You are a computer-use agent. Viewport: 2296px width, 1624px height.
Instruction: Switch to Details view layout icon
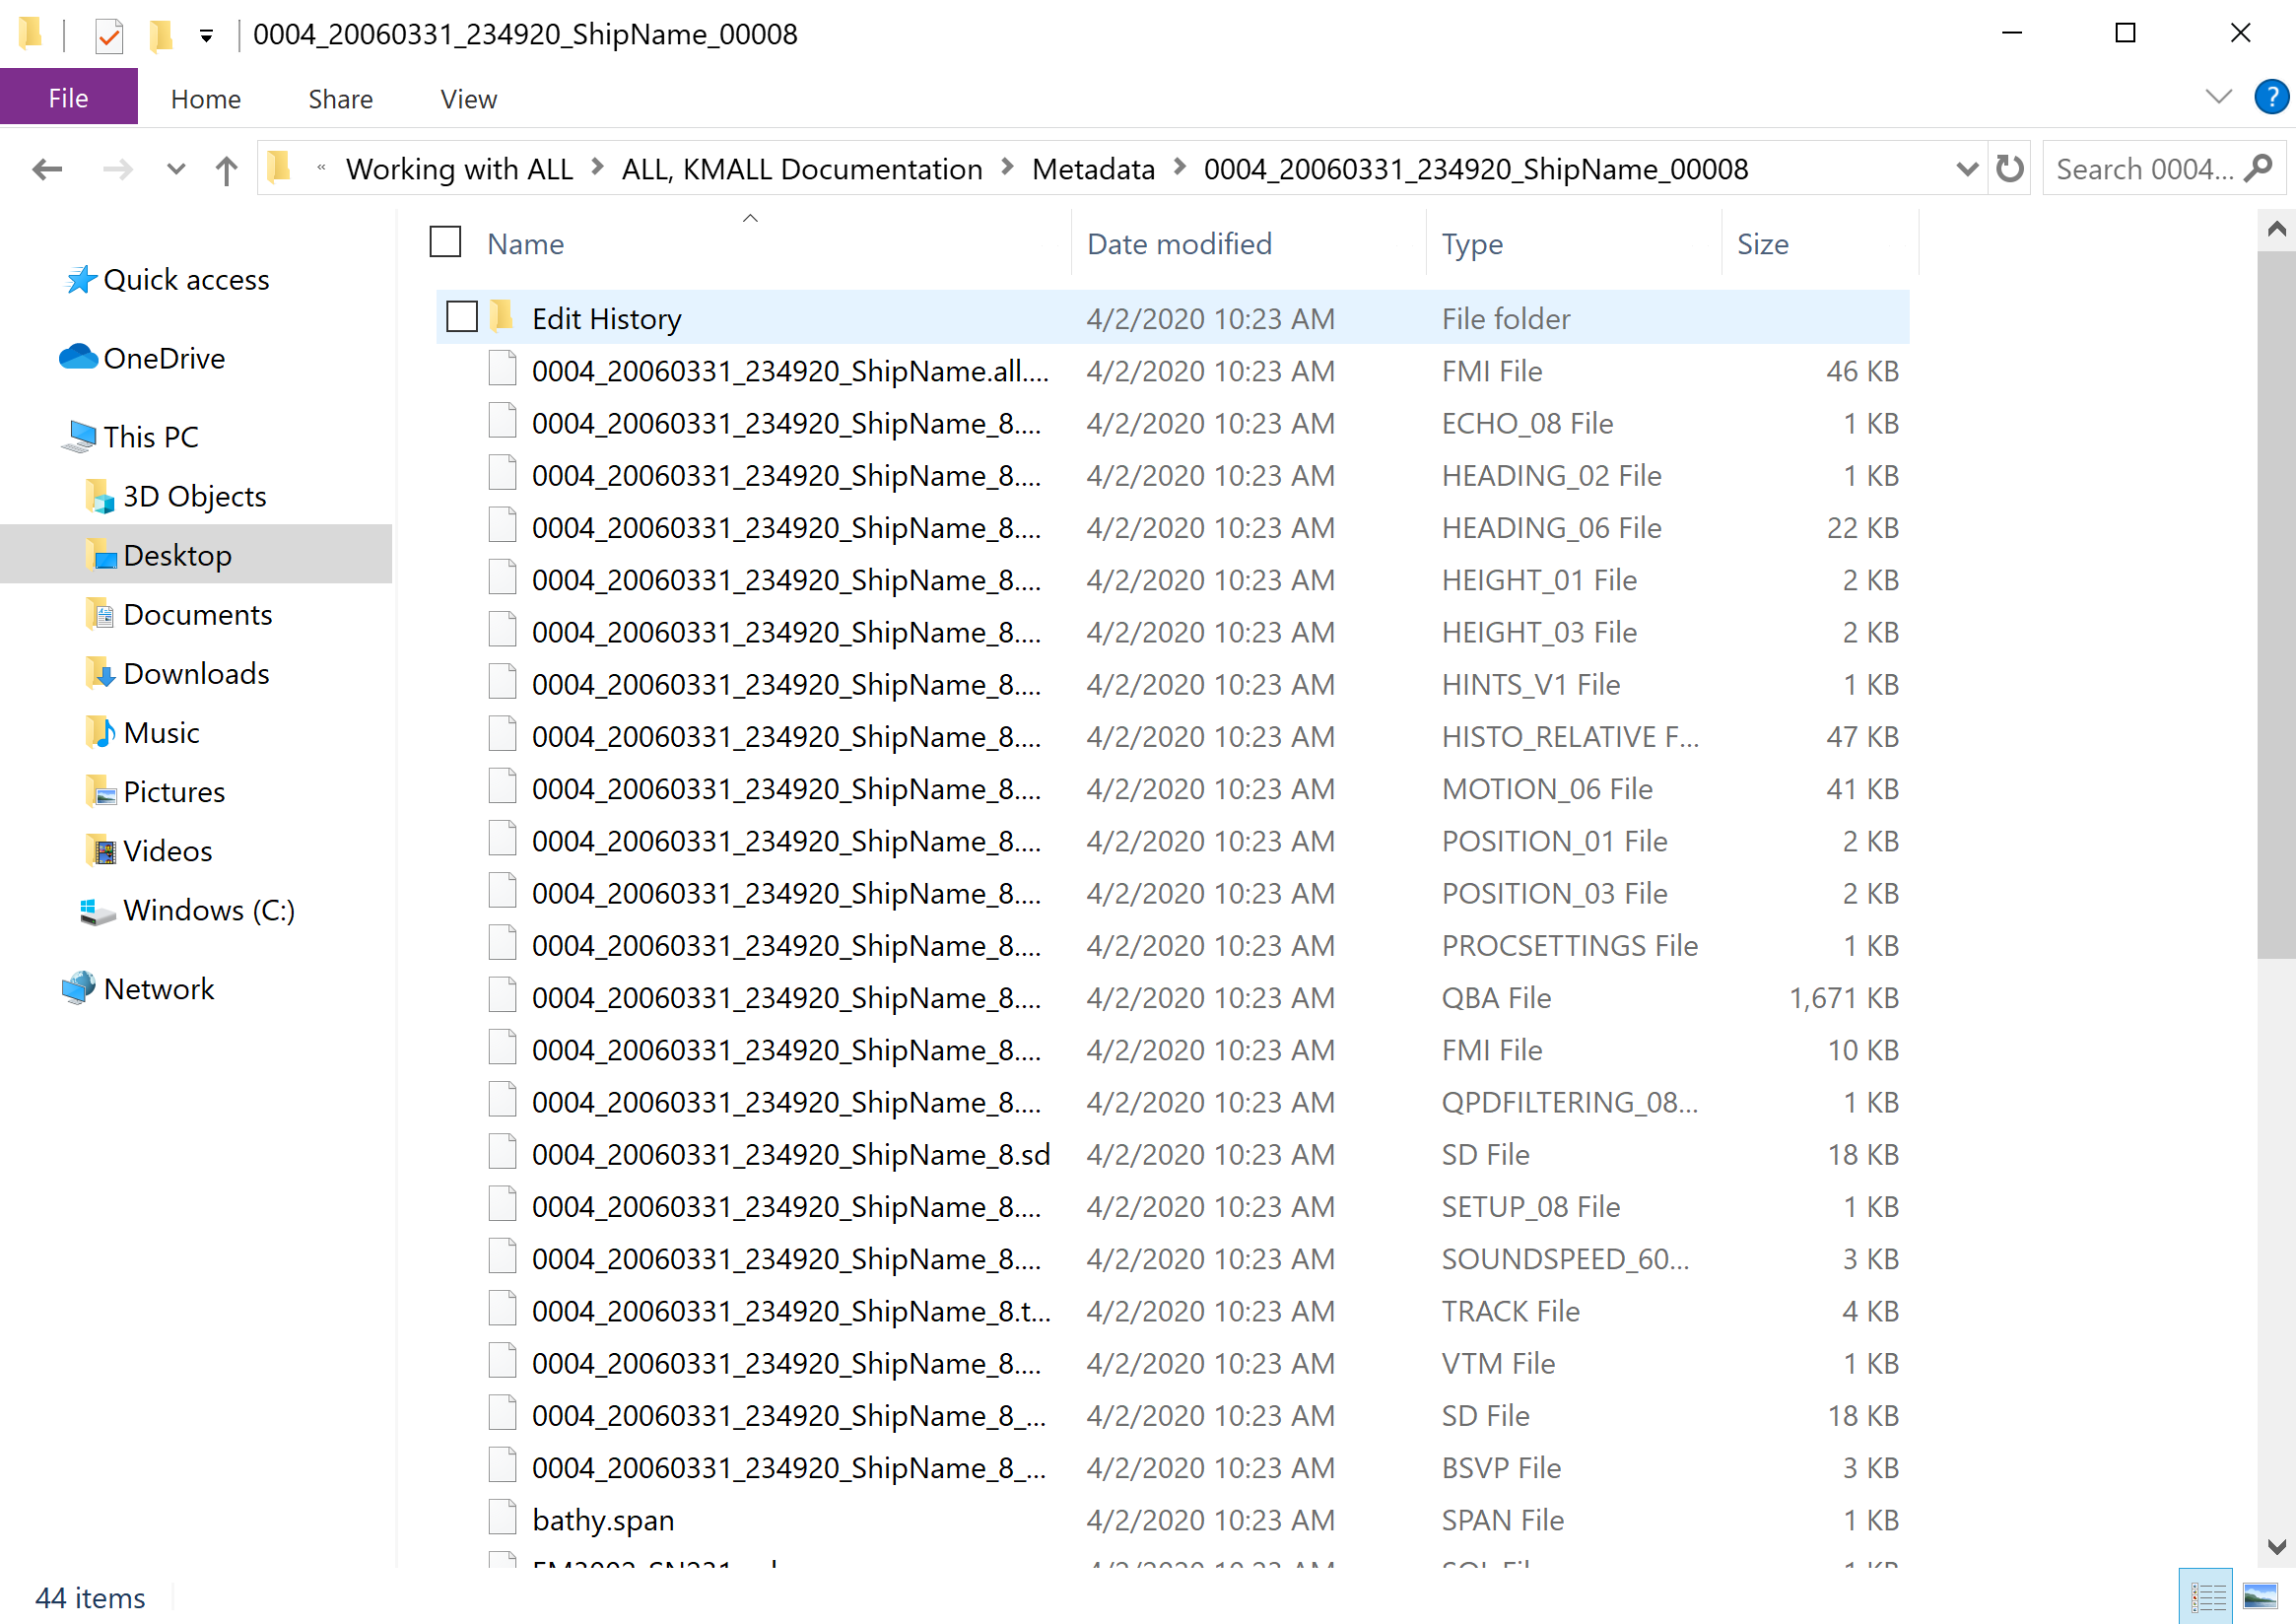point(2206,1596)
